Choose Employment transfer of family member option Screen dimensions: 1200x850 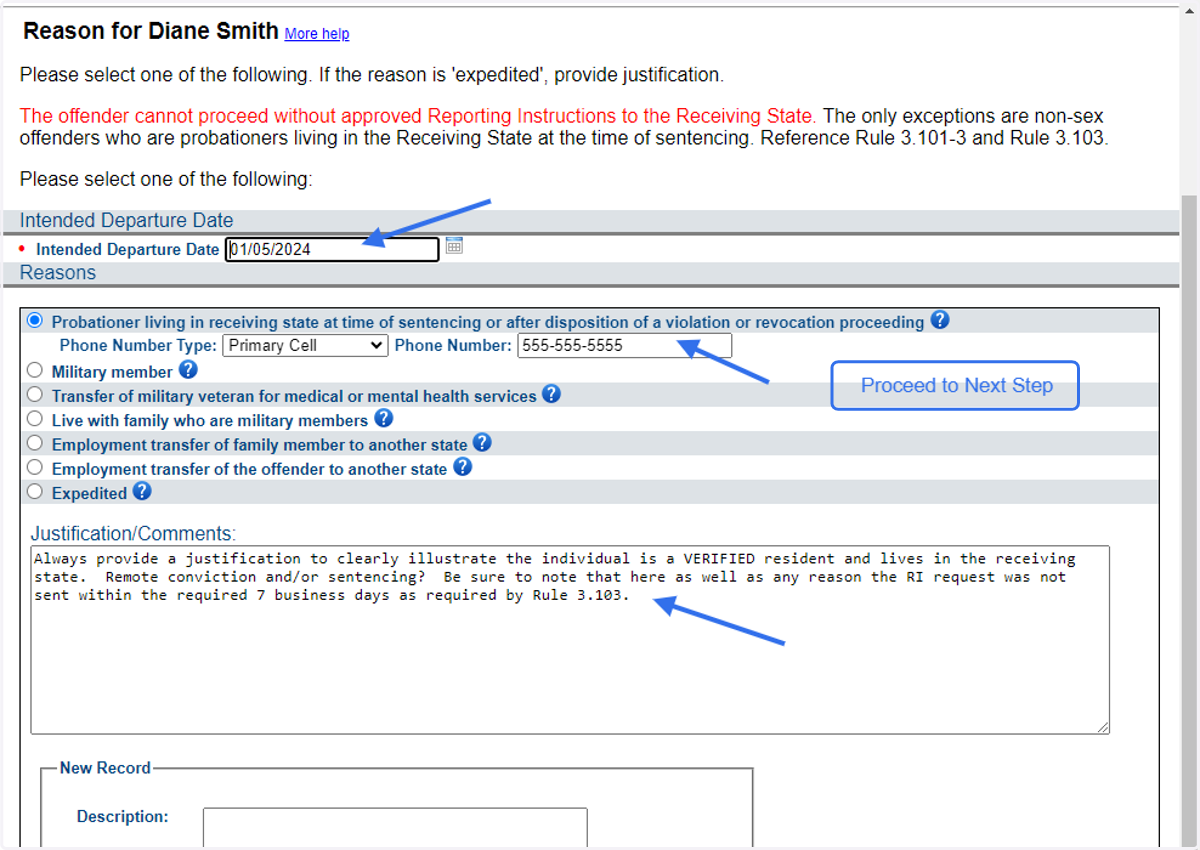pyautogui.click(x=35, y=442)
